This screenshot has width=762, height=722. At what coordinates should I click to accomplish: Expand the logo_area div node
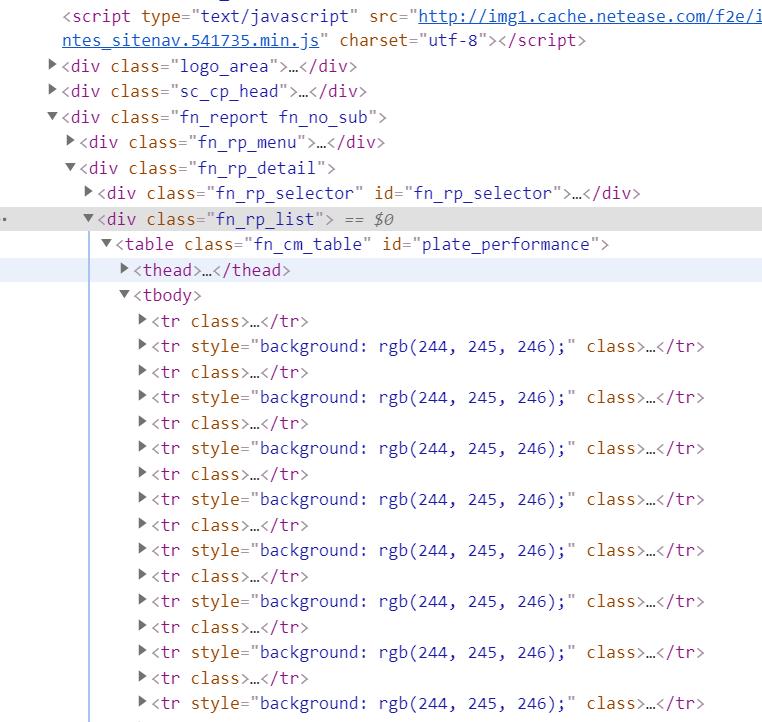(52, 65)
